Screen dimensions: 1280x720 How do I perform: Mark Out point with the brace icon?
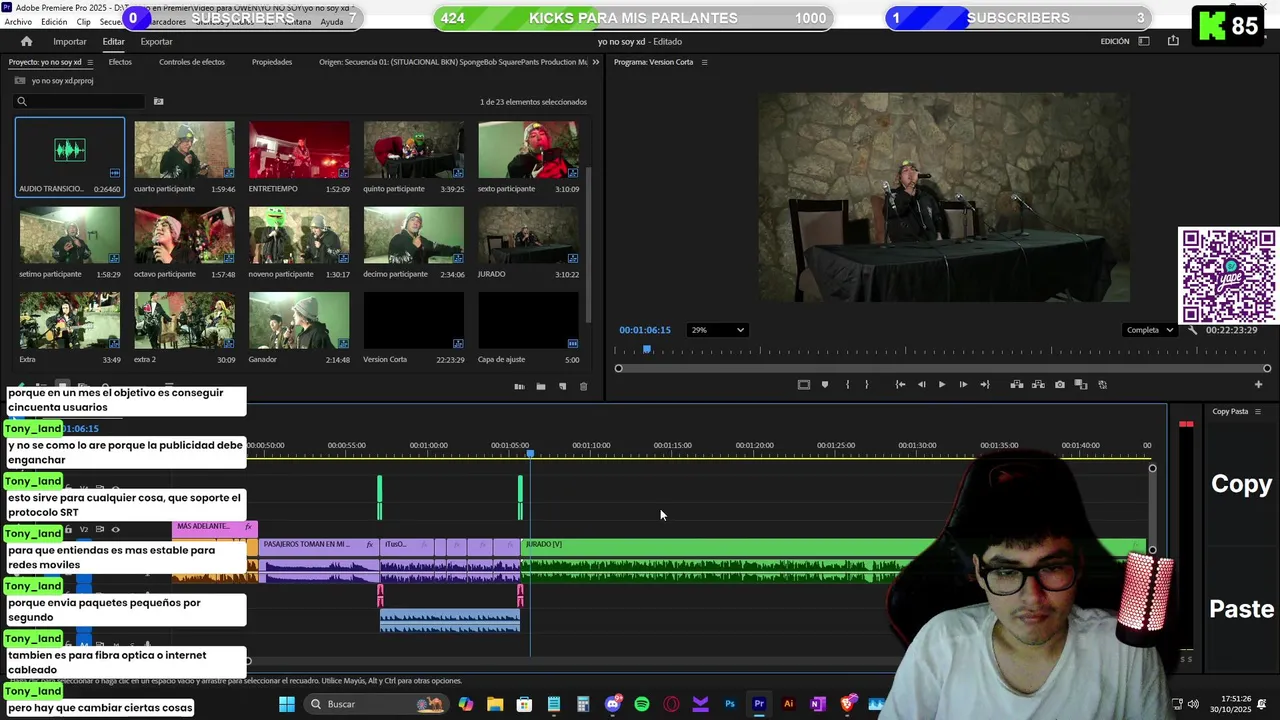[866, 384]
